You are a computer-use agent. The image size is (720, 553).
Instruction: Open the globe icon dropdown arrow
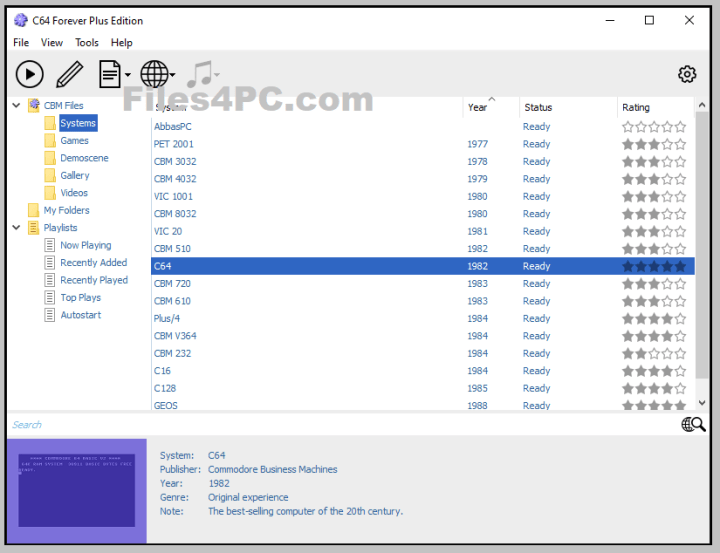172,74
